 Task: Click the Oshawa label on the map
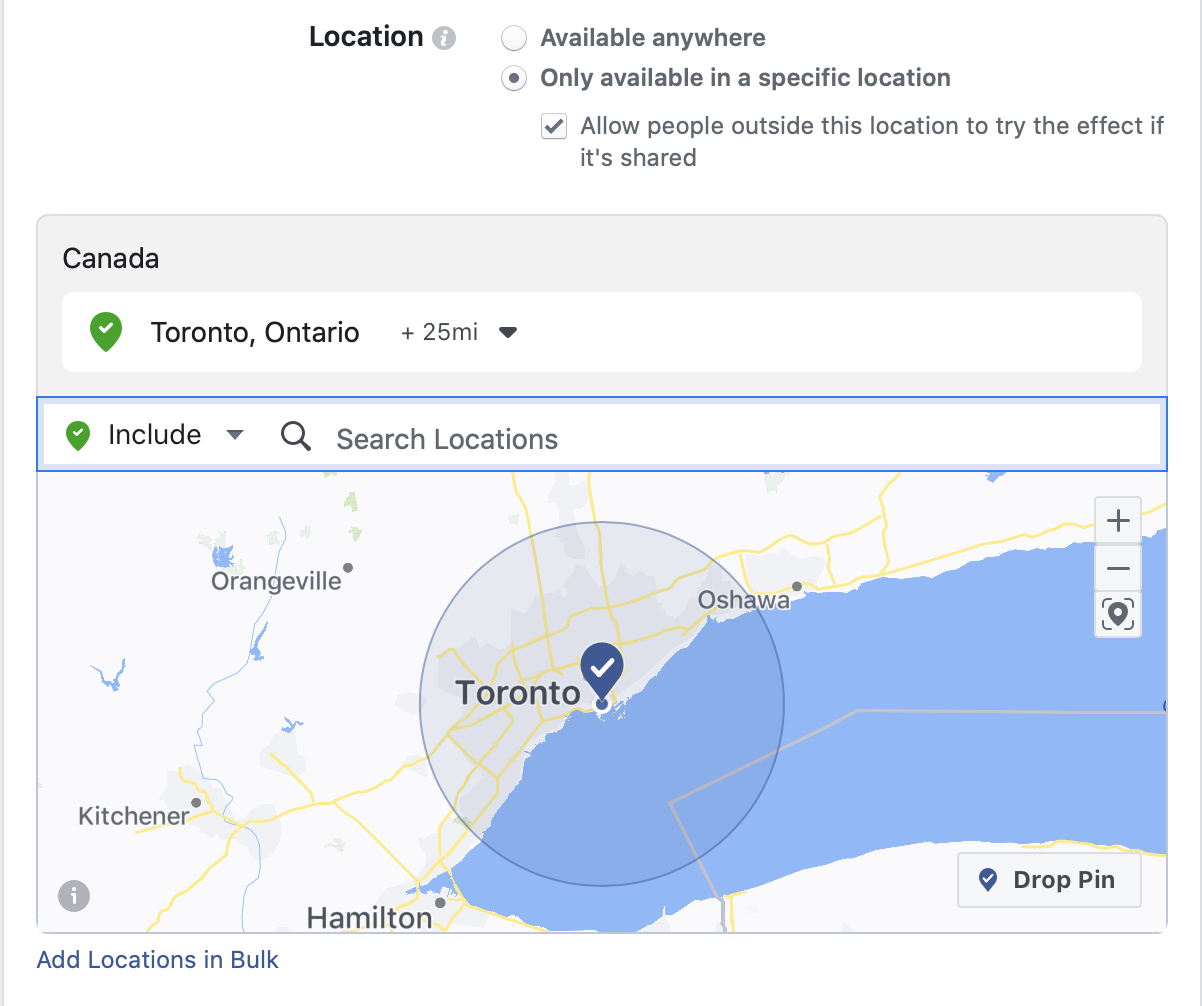(x=744, y=600)
